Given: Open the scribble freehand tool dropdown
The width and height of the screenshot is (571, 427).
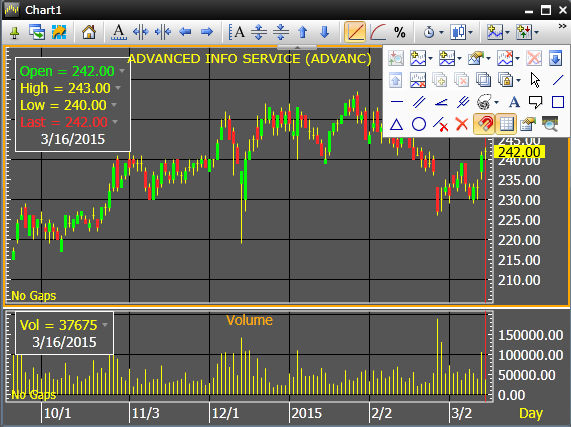Looking at the screenshot, I should pos(496,102).
